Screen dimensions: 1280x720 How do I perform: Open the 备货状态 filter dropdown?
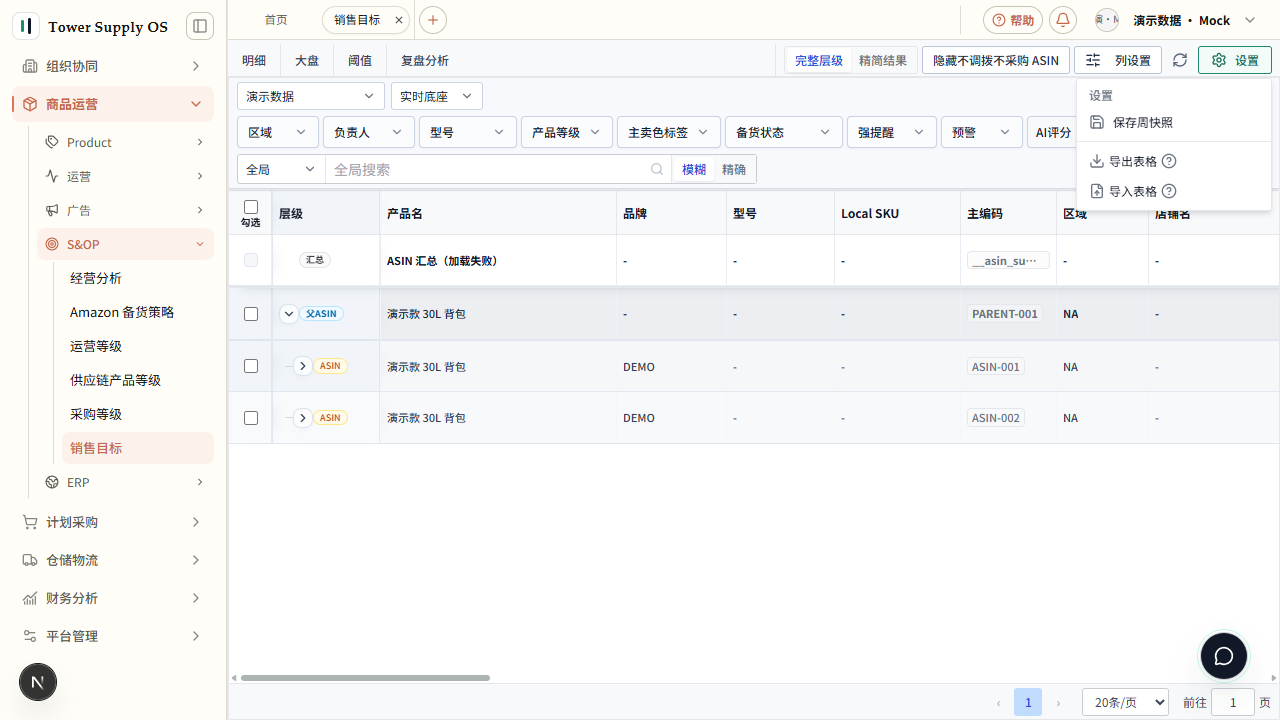(x=784, y=132)
